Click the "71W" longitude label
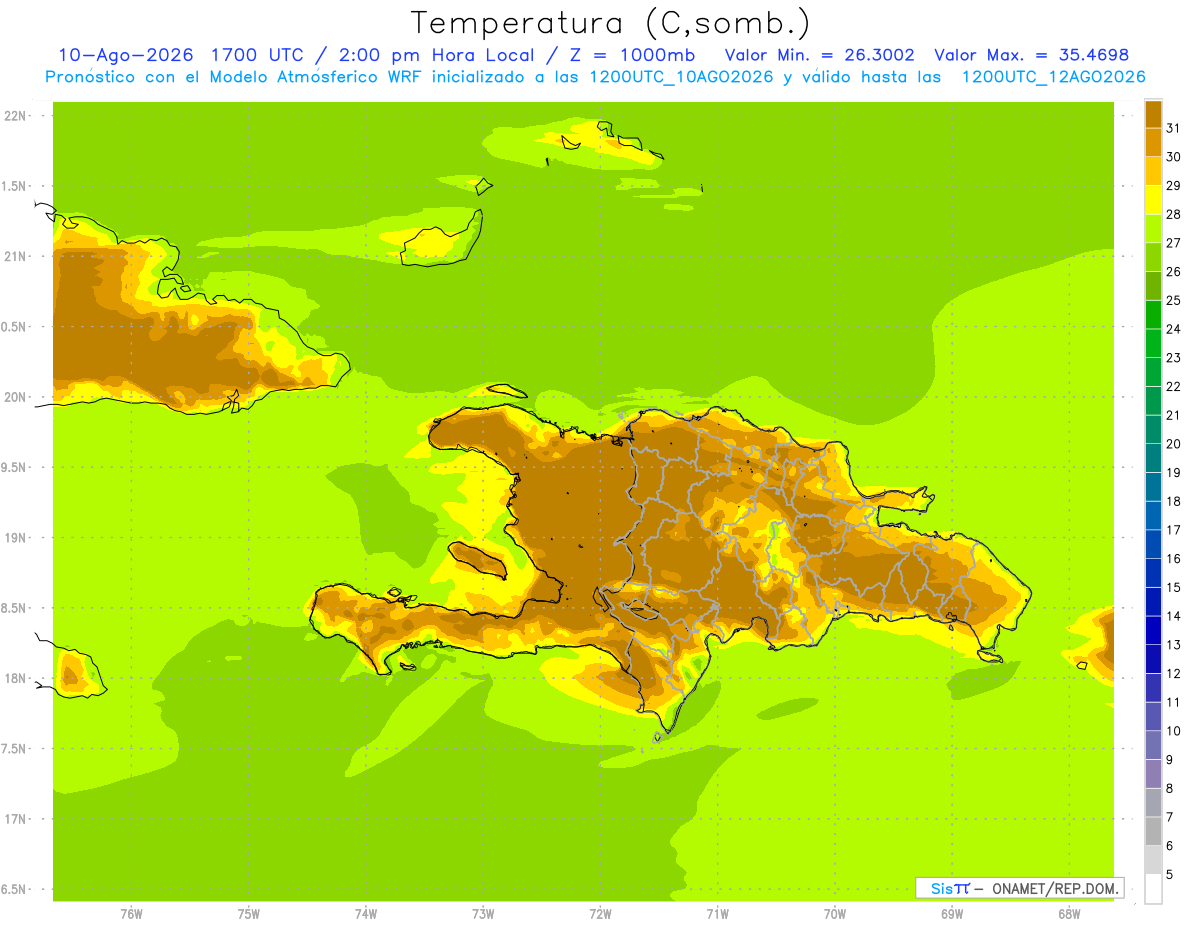1200x927 pixels. click(717, 914)
